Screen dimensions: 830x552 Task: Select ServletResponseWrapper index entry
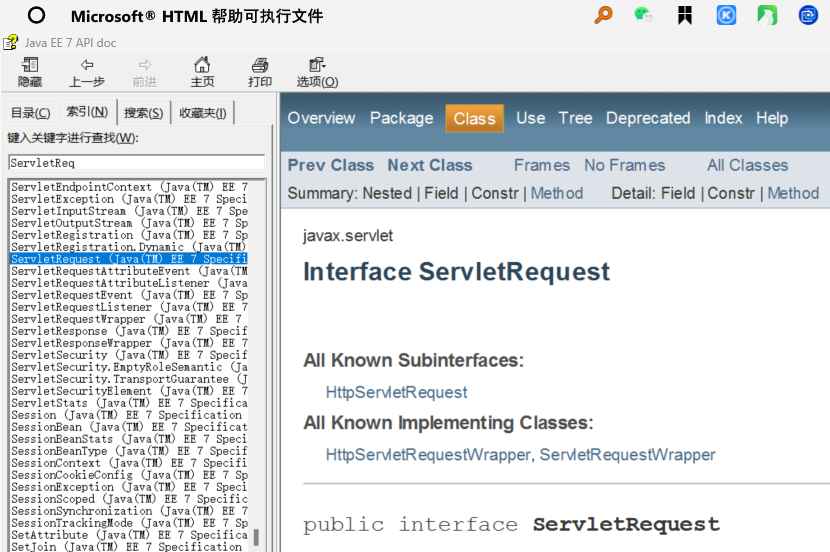(x=129, y=343)
